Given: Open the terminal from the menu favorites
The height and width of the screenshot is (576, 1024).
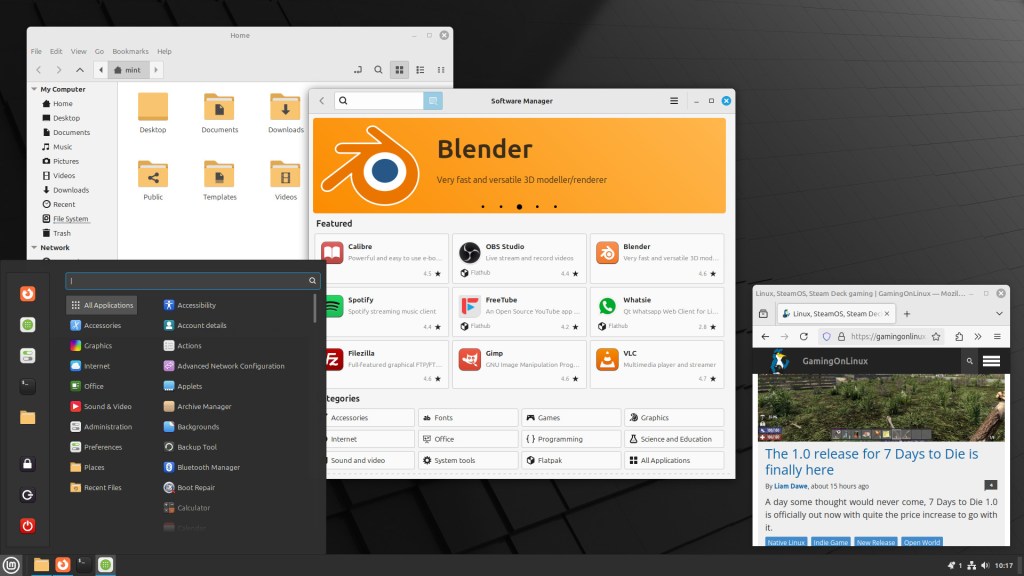Looking at the screenshot, I should pos(28,386).
